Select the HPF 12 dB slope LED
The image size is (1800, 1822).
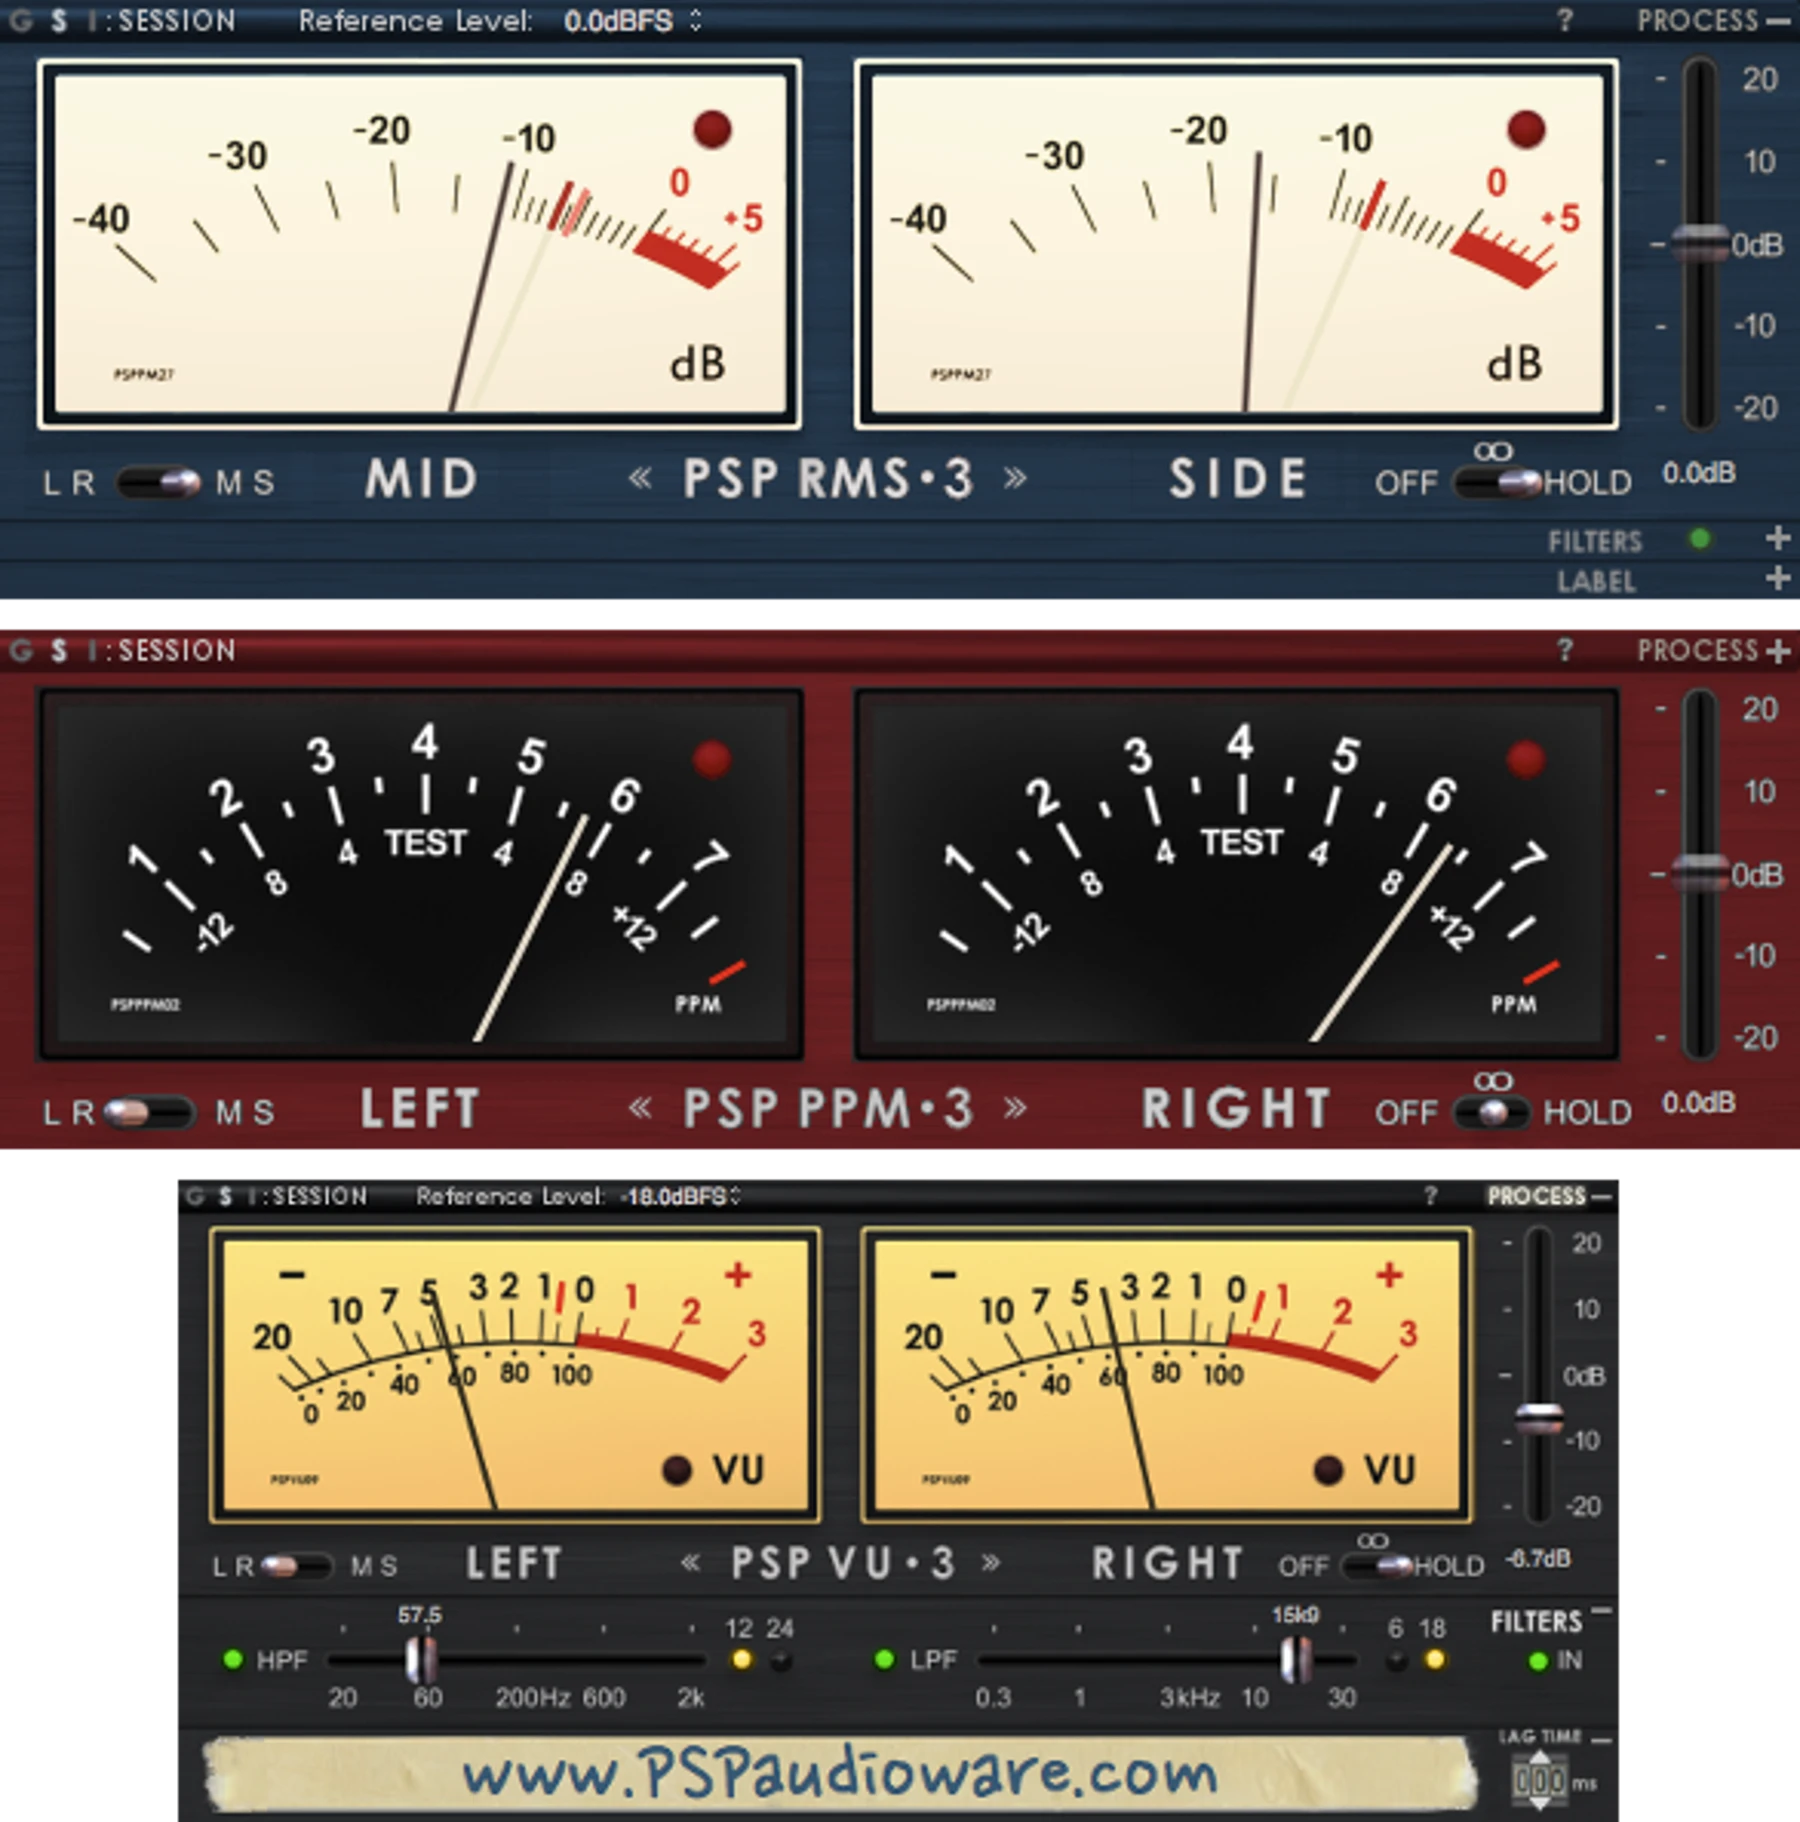(x=741, y=1660)
